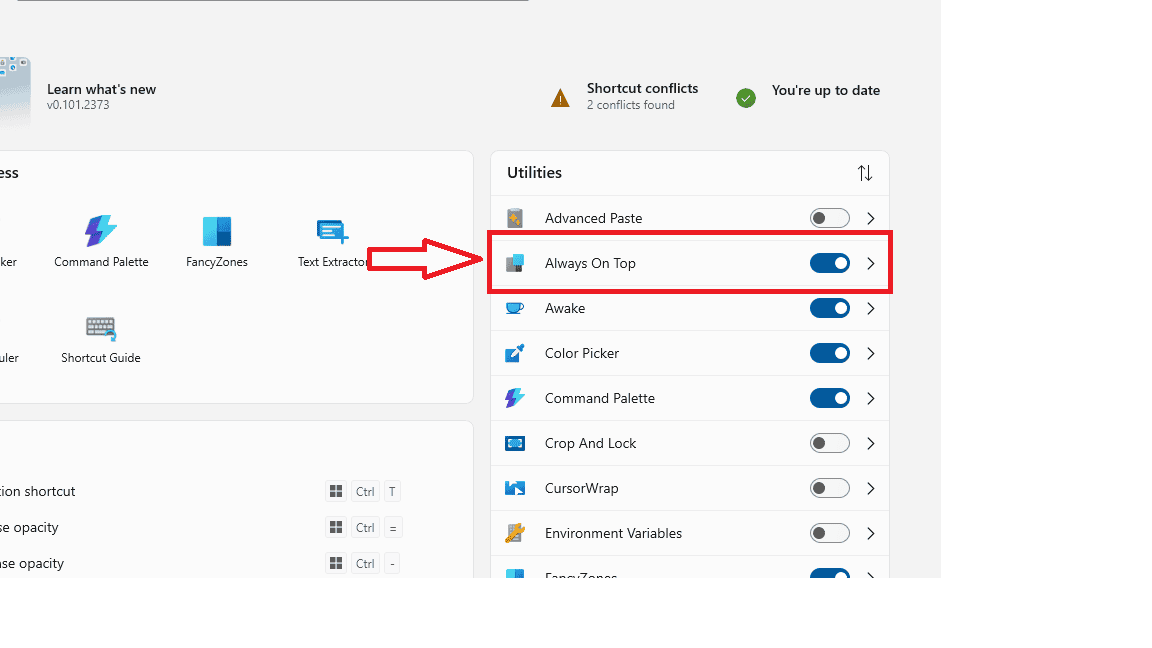The width and height of the screenshot is (1152, 648).
Task: Click the Environment Variables label
Action: [x=613, y=533]
